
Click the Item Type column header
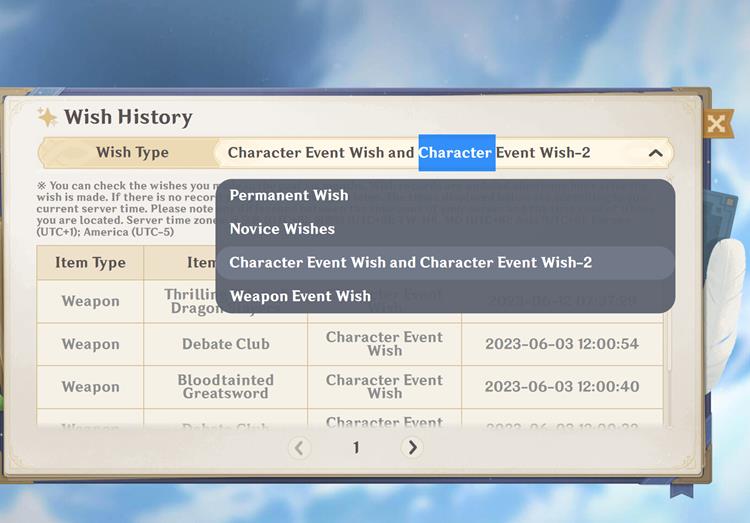coord(90,263)
